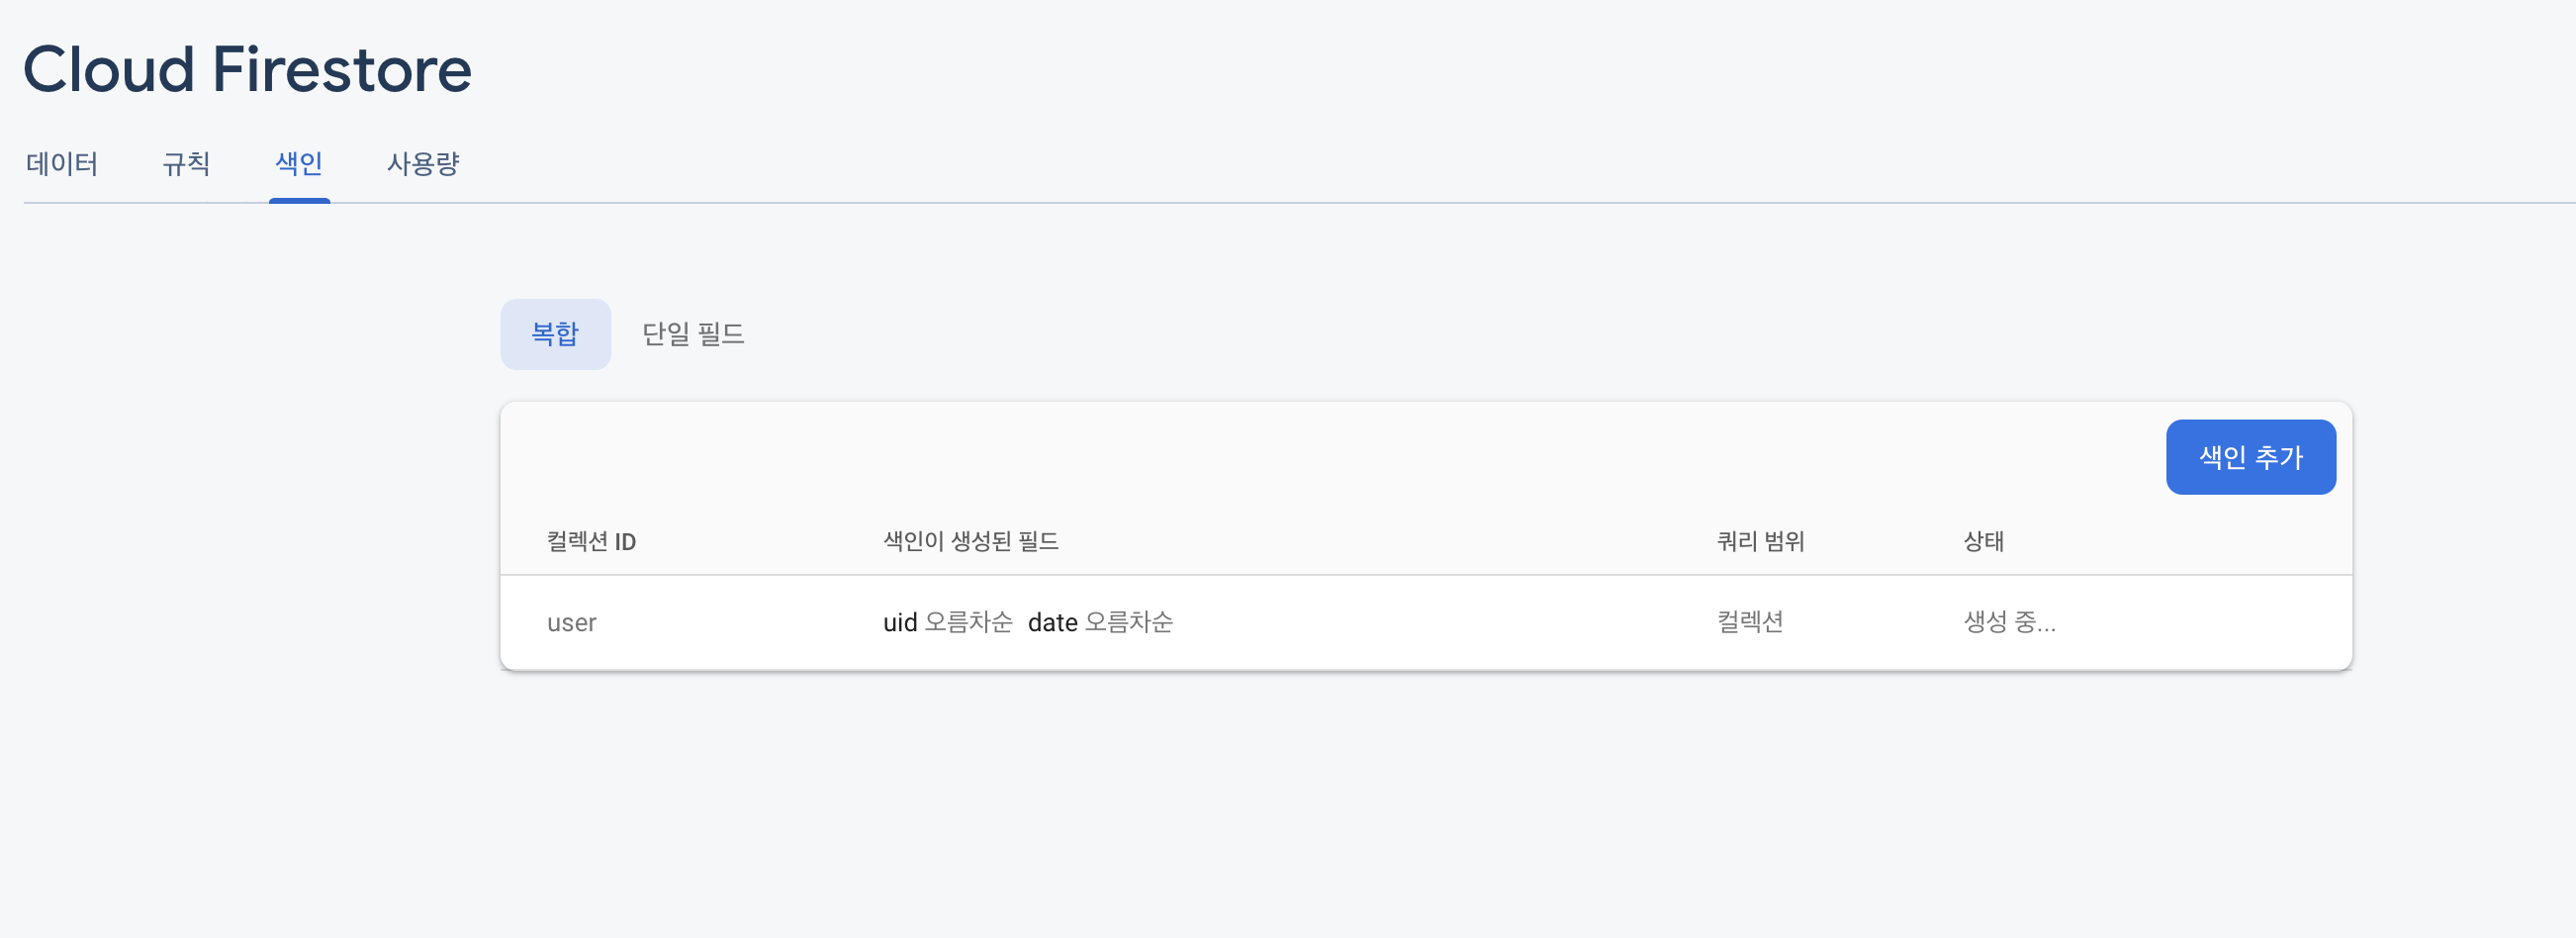The width and height of the screenshot is (2576, 938).
Task: Select the 색인 tab
Action: (x=299, y=163)
